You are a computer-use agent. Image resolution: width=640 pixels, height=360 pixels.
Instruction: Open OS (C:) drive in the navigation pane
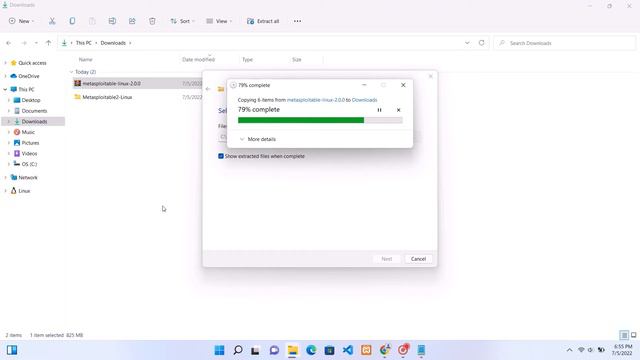click(x=29, y=164)
